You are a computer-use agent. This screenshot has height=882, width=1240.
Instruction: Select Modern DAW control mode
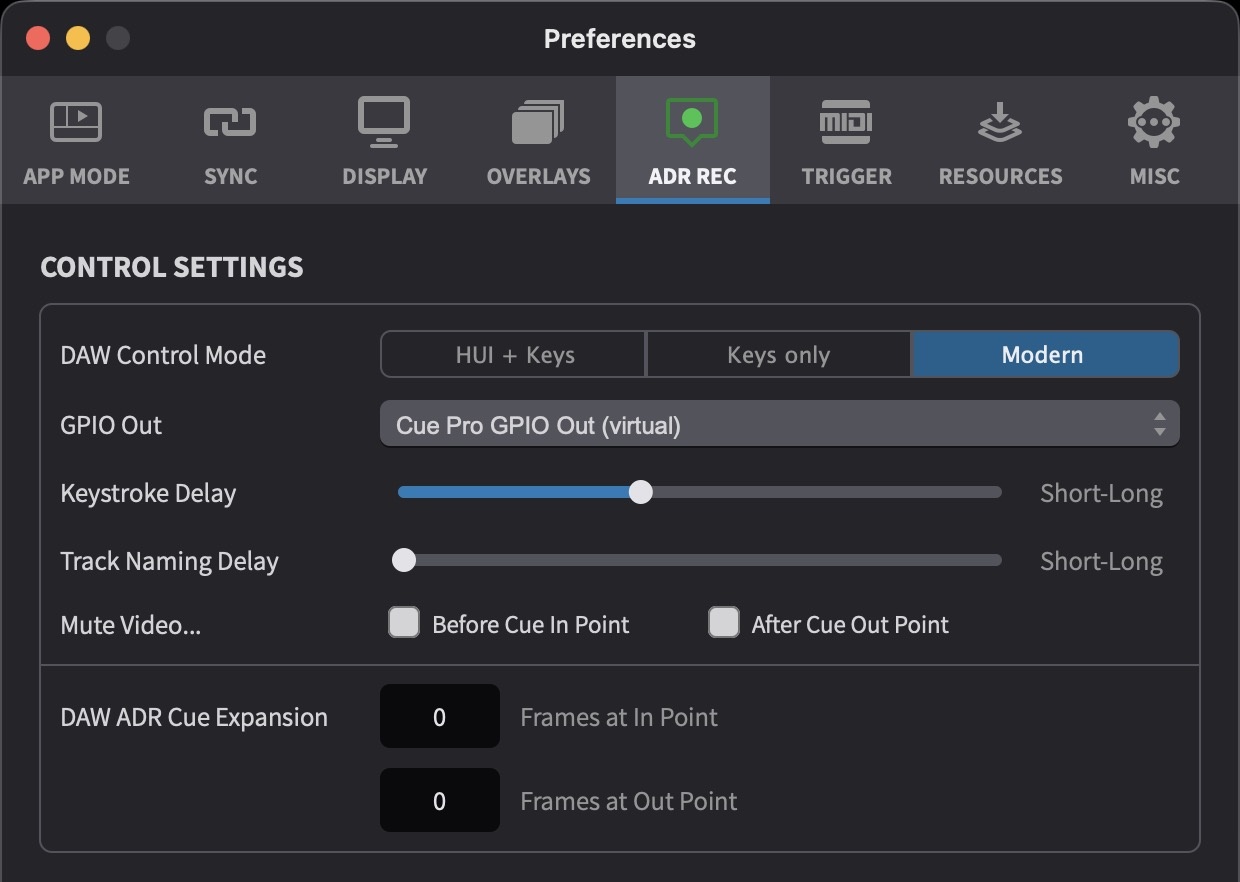pos(1046,355)
